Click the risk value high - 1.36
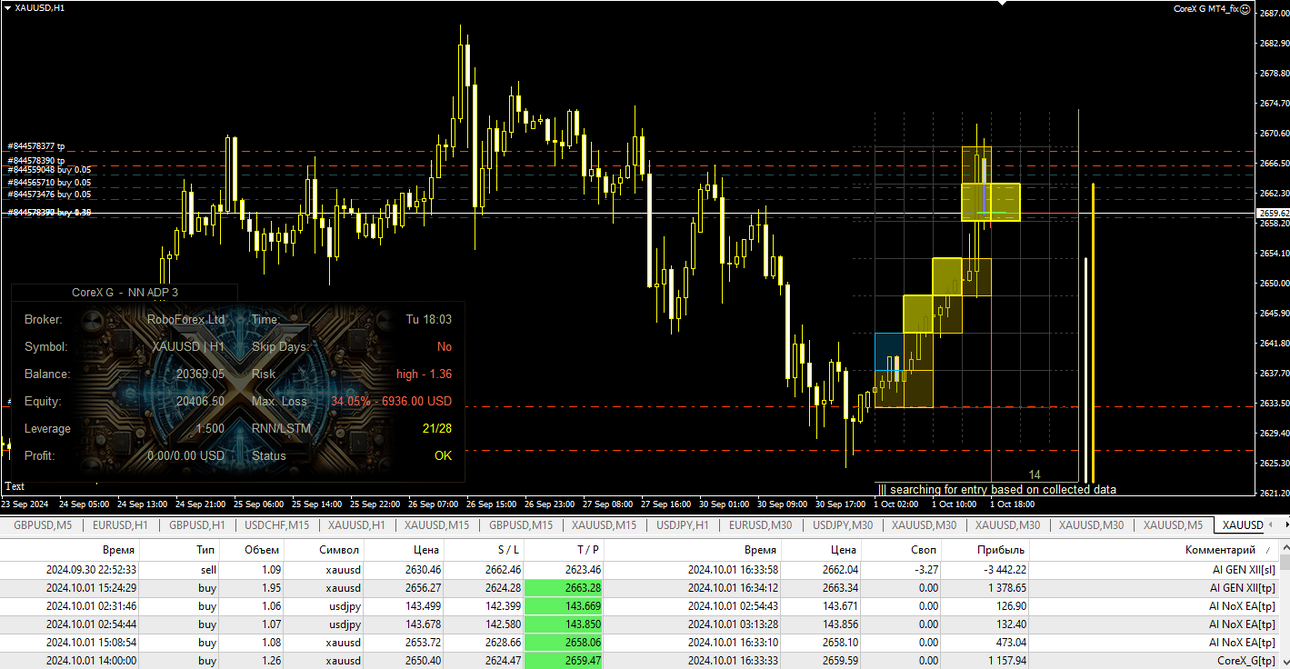The width and height of the screenshot is (1290, 669). [x=424, y=374]
